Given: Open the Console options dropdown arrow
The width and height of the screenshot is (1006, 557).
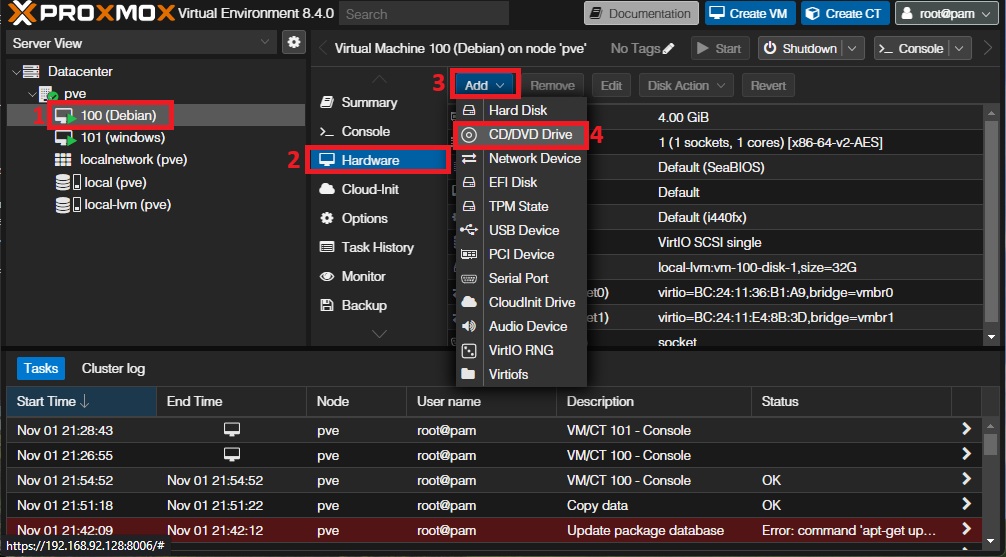Looking at the screenshot, I should pyautogui.click(x=959, y=48).
